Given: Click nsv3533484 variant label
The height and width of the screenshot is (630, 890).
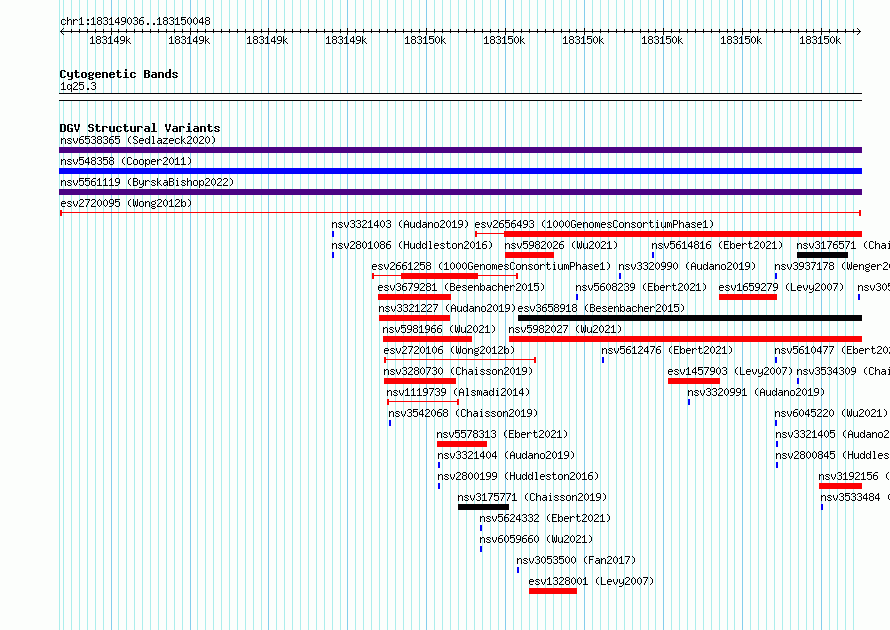Looking at the screenshot, I should (855, 497).
